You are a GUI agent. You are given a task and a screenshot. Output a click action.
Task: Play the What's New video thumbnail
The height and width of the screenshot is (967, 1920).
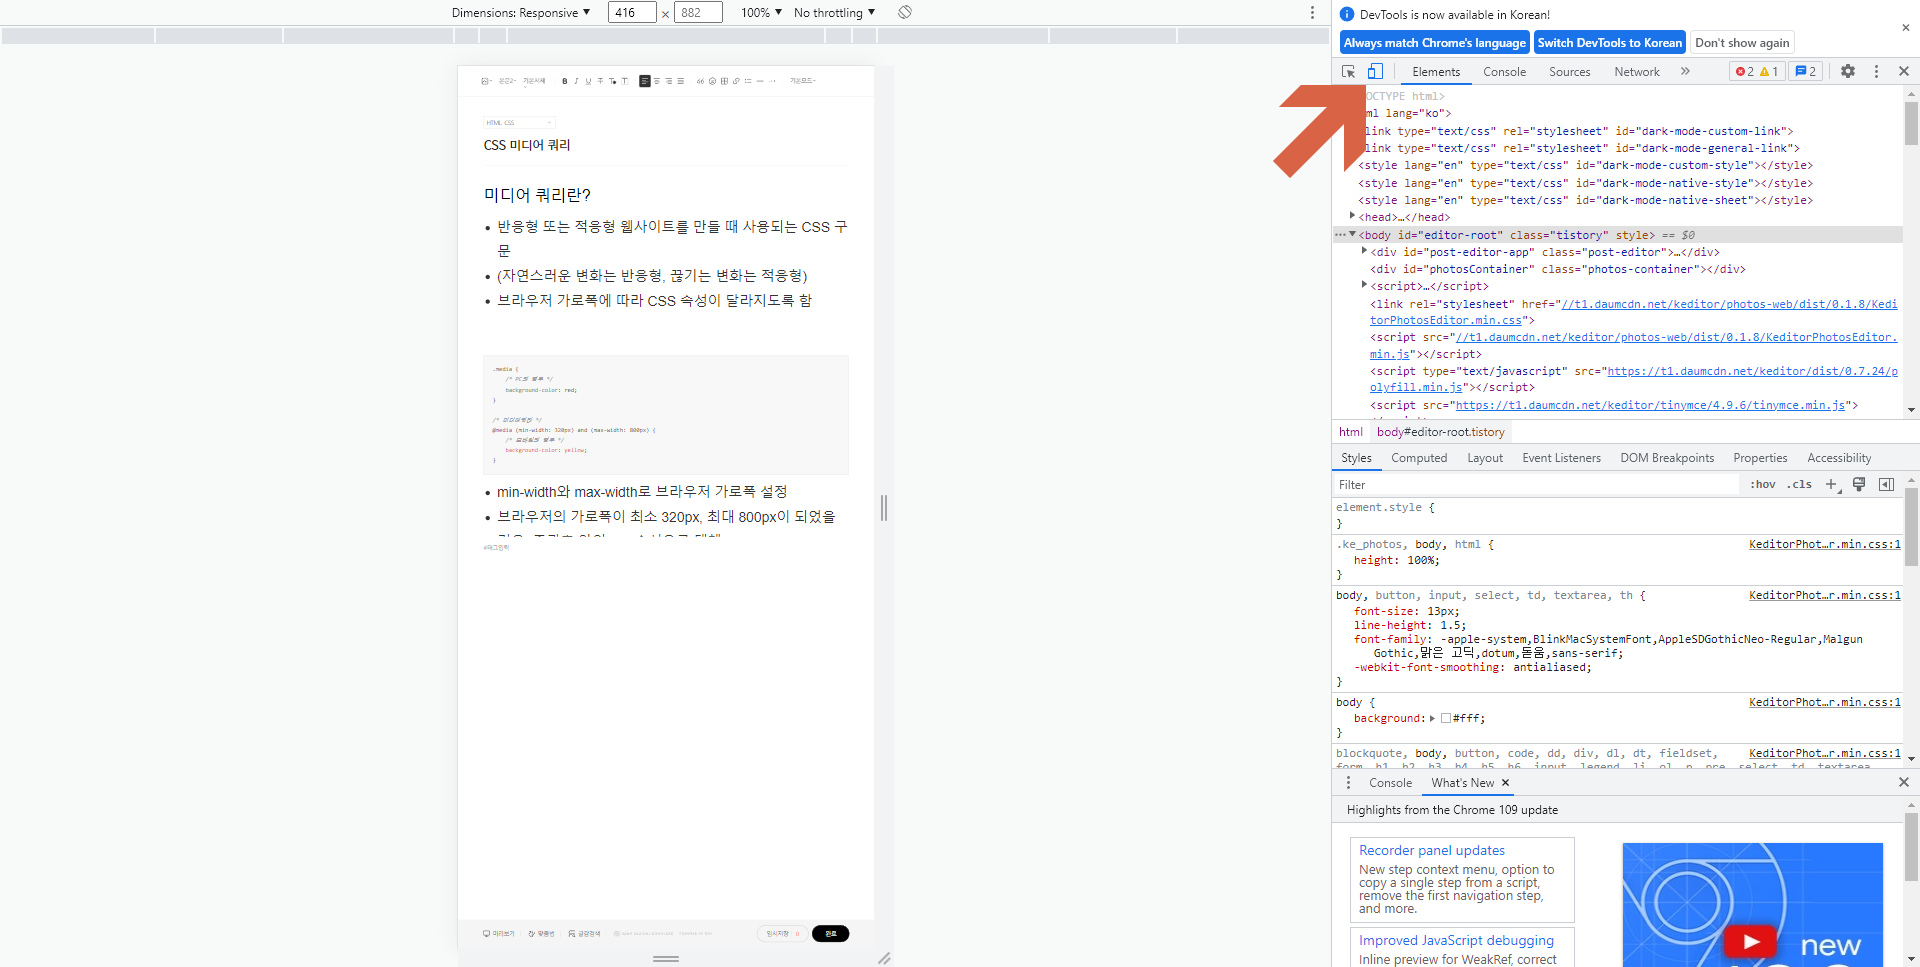(x=1750, y=941)
